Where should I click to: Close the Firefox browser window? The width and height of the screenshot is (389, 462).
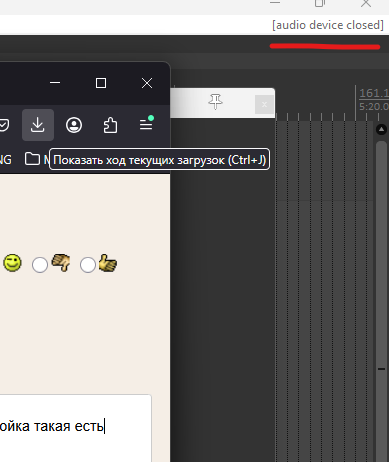click(x=147, y=83)
